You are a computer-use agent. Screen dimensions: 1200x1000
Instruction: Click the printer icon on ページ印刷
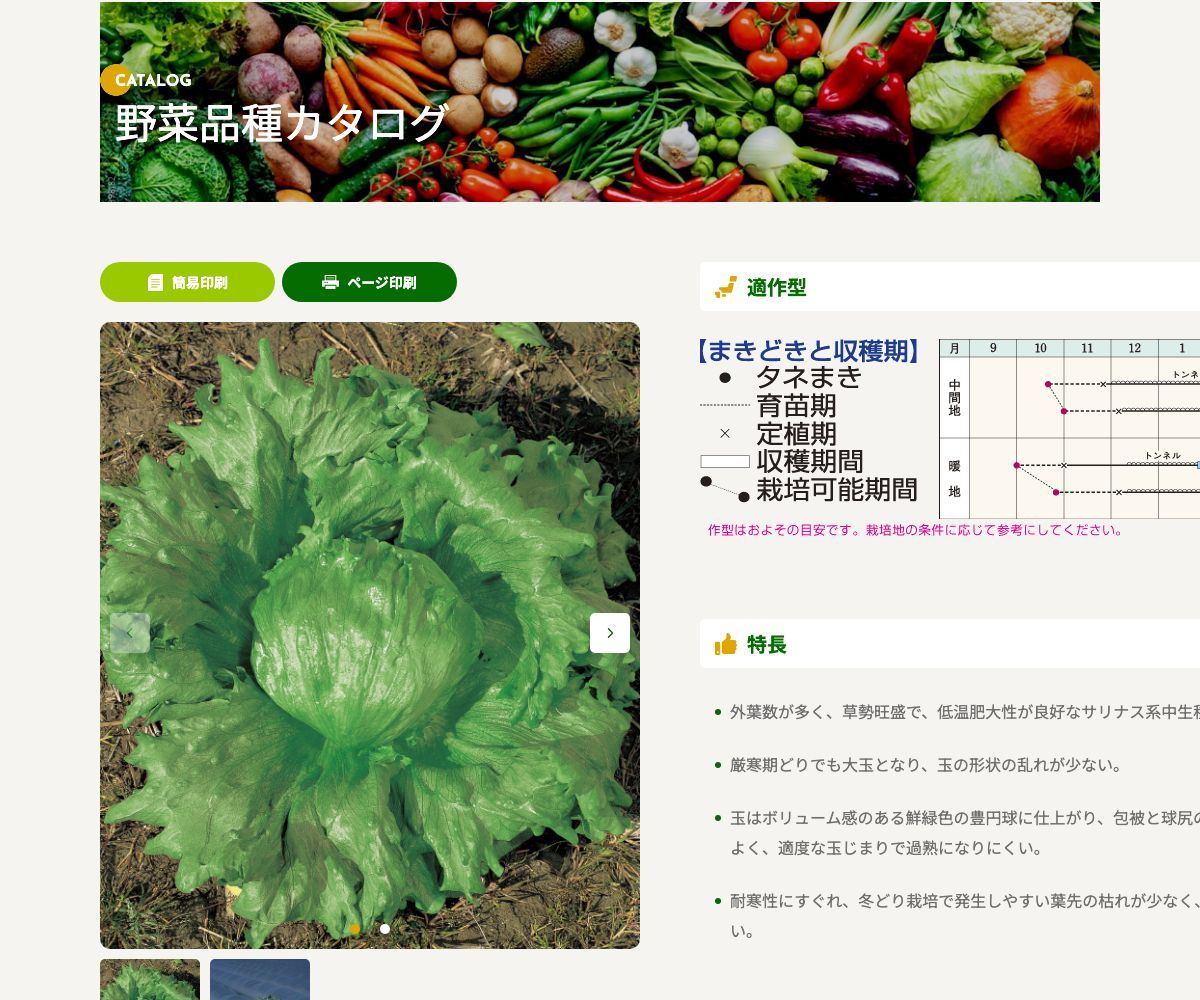[x=330, y=282]
